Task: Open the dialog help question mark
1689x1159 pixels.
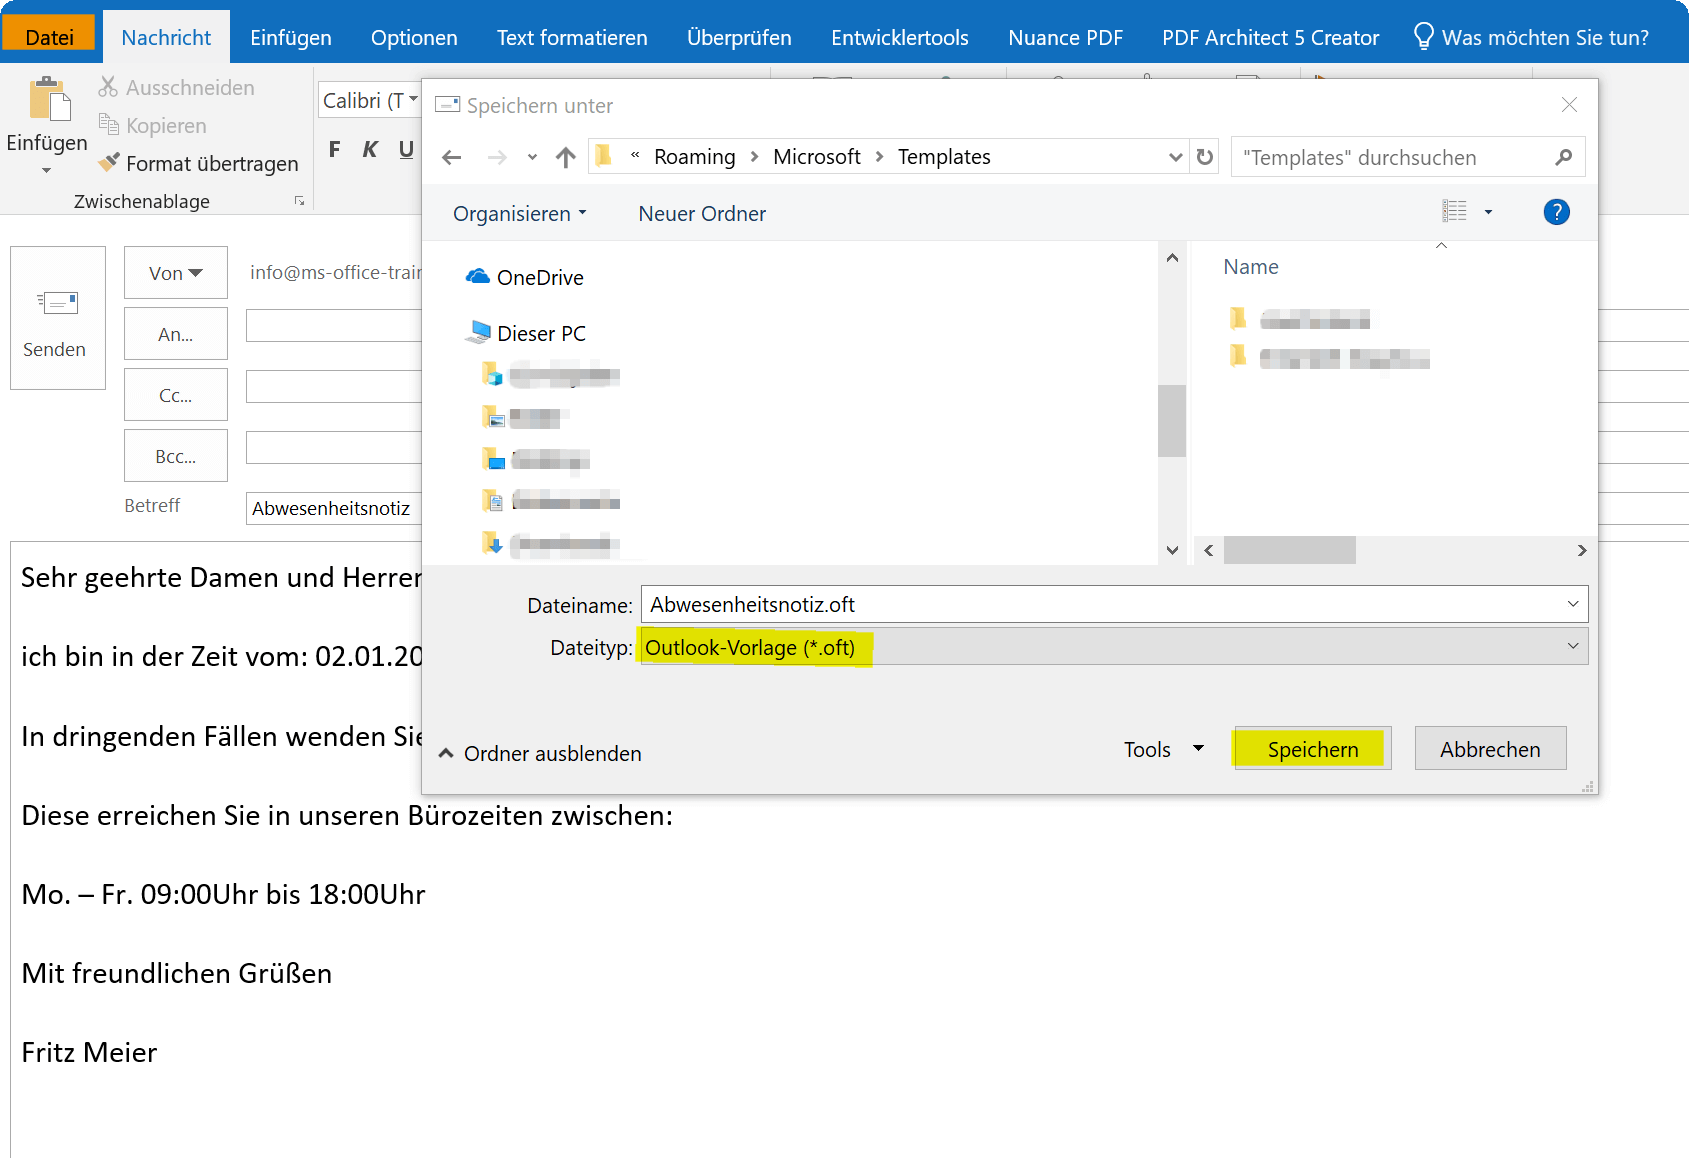Action: point(1556,212)
